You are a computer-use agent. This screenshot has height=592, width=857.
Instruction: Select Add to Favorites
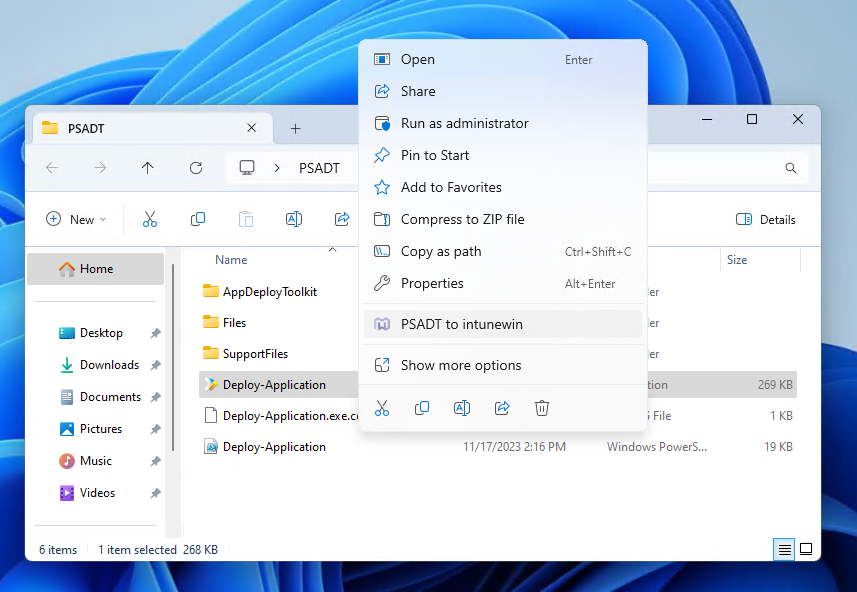tap(503, 187)
